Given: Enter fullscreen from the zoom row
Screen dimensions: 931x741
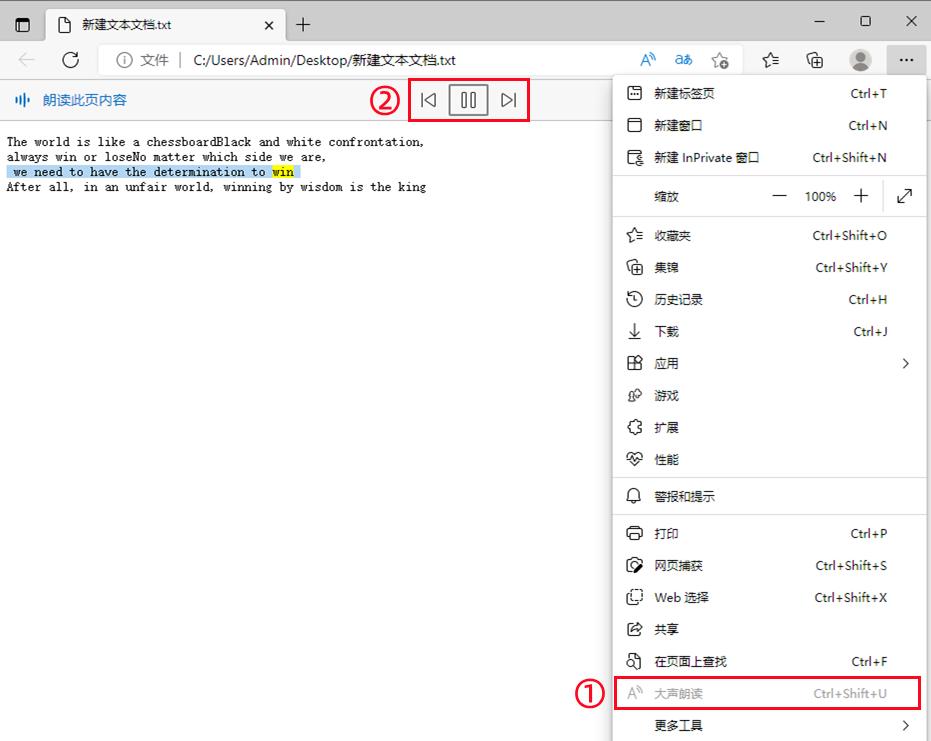Looking at the screenshot, I should (x=904, y=196).
